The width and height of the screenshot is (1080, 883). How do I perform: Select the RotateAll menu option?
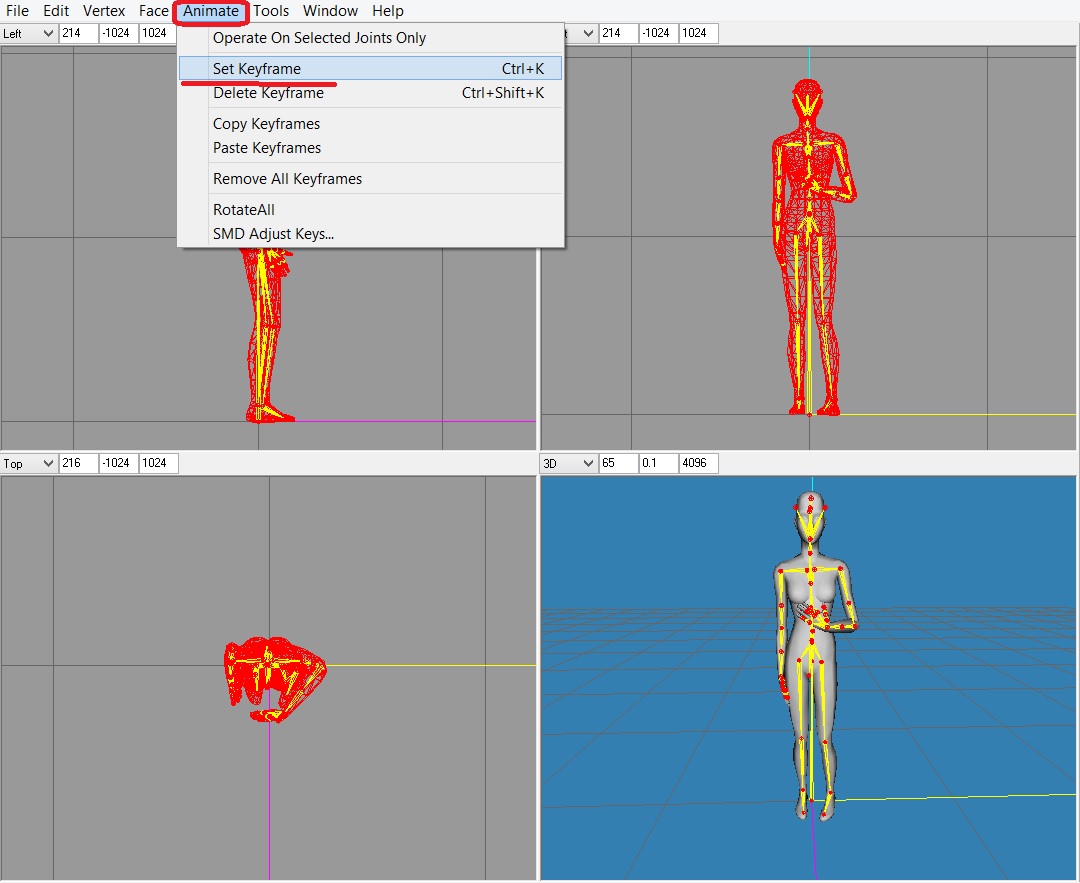coord(243,210)
